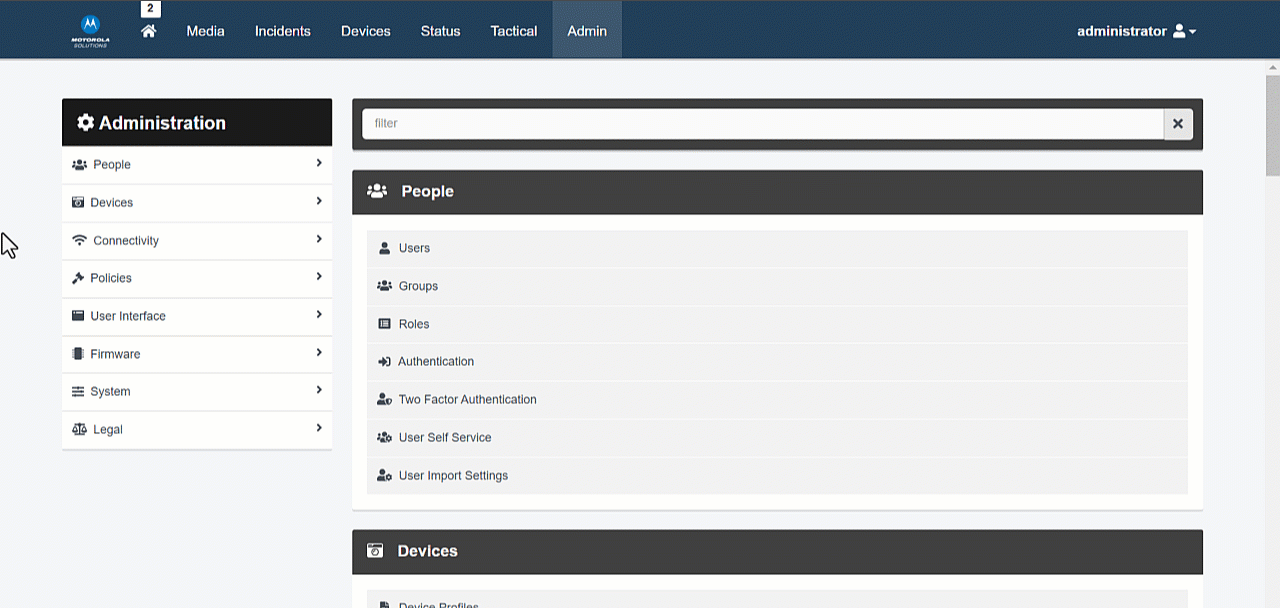Click the home icon in navbar

pyautogui.click(x=149, y=31)
